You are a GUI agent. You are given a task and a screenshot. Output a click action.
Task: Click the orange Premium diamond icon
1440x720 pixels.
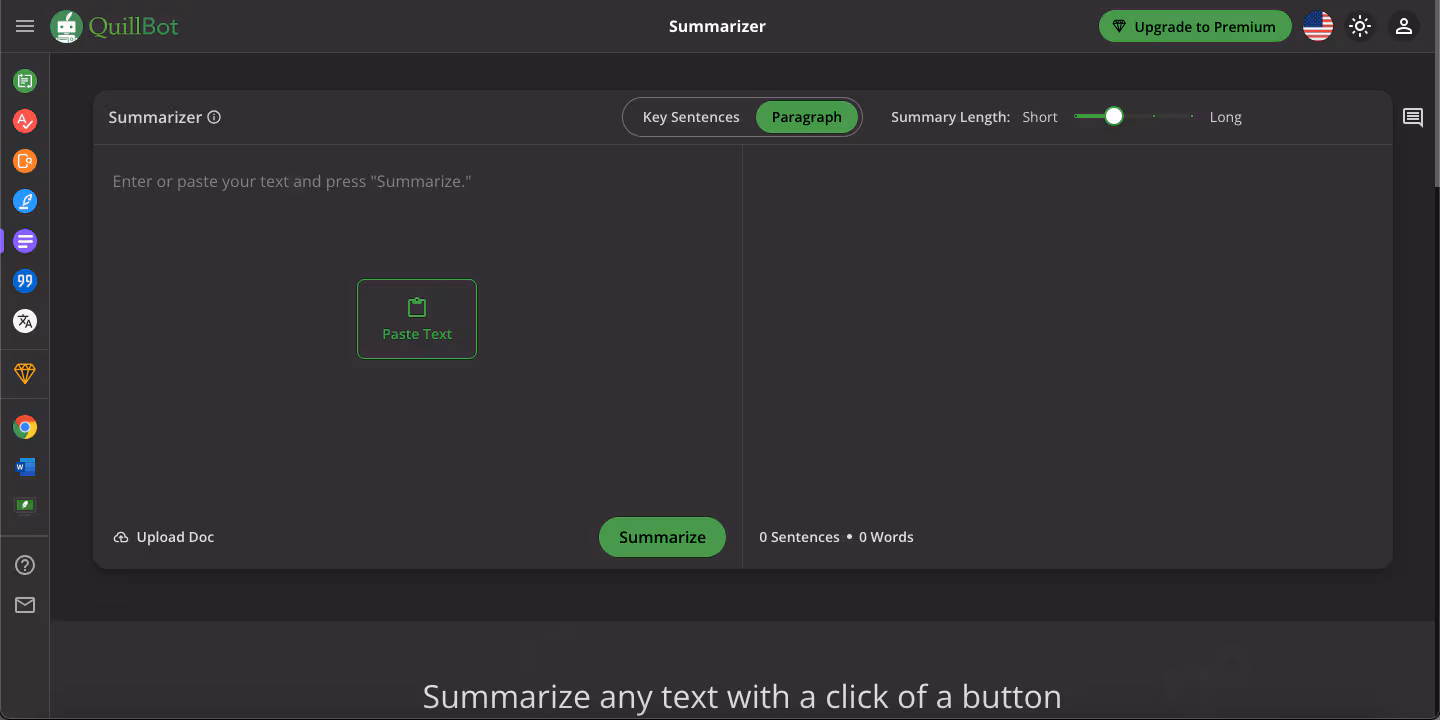[25, 373]
